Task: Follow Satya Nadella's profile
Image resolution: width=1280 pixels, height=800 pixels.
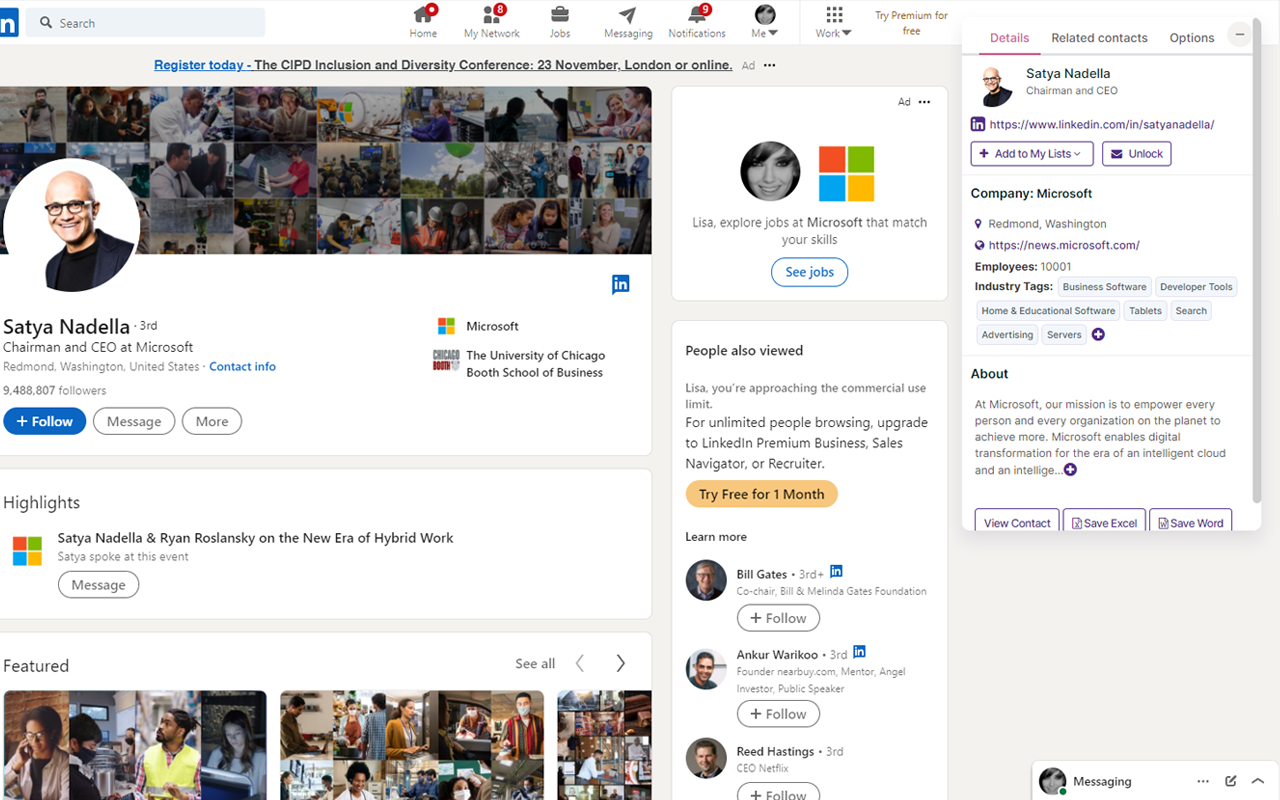Action: tap(44, 421)
